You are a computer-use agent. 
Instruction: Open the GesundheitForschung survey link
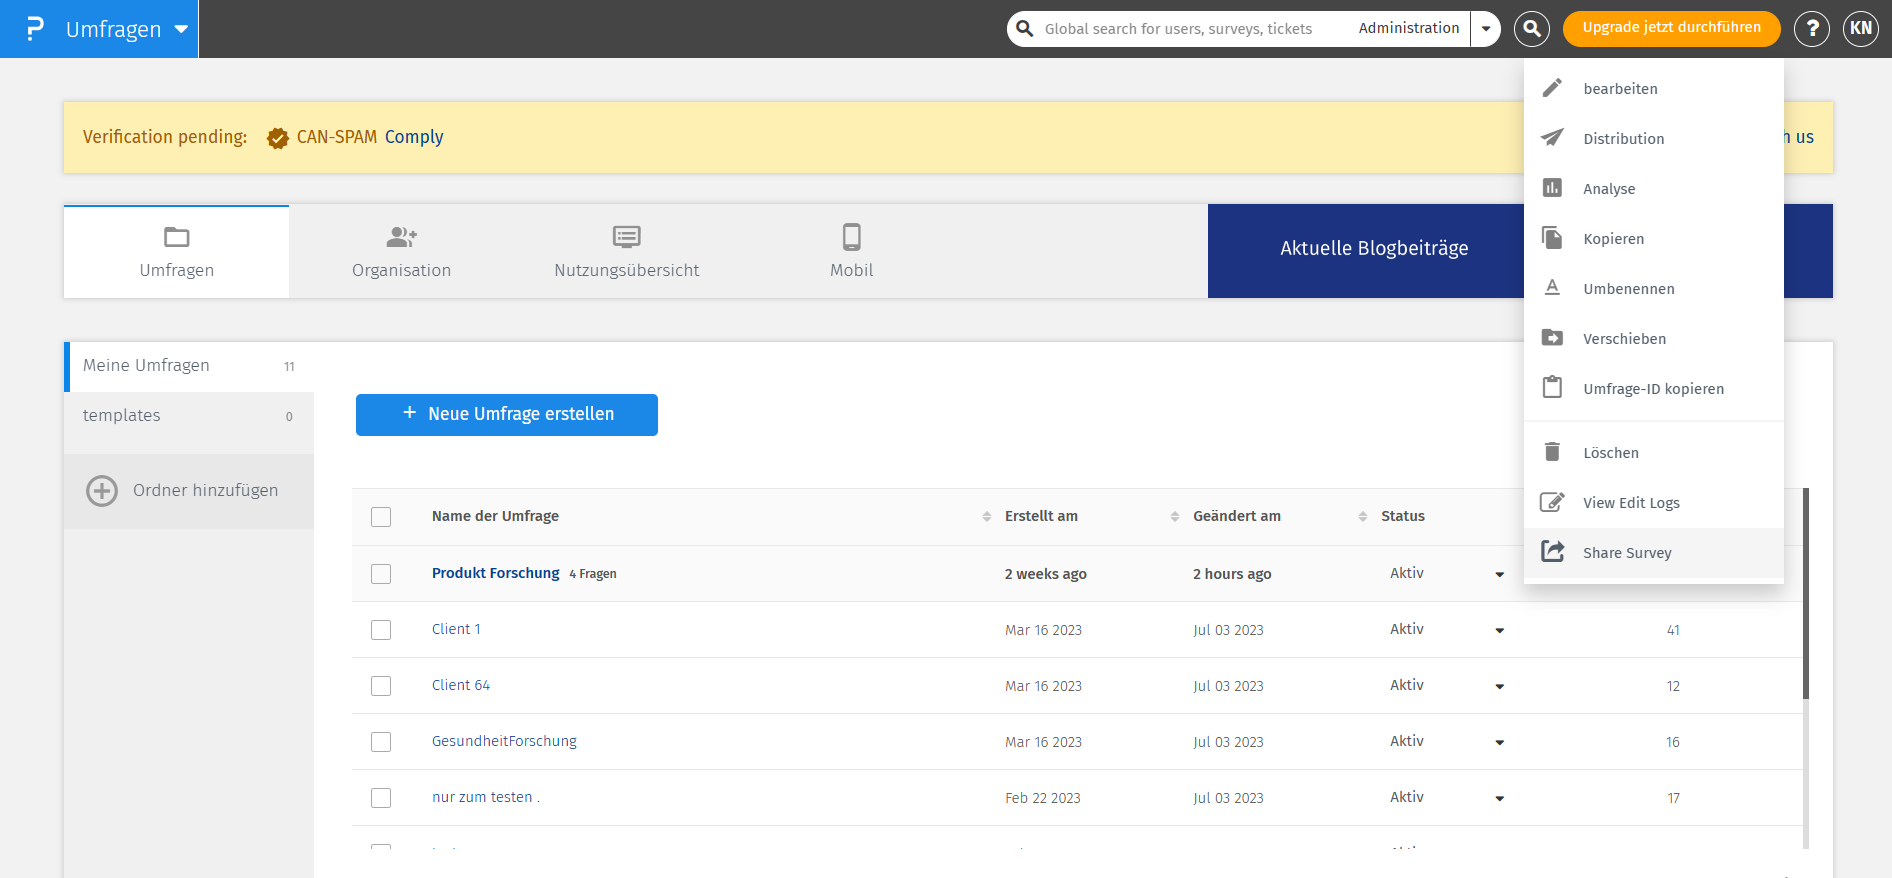pyautogui.click(x=504, y=741)
